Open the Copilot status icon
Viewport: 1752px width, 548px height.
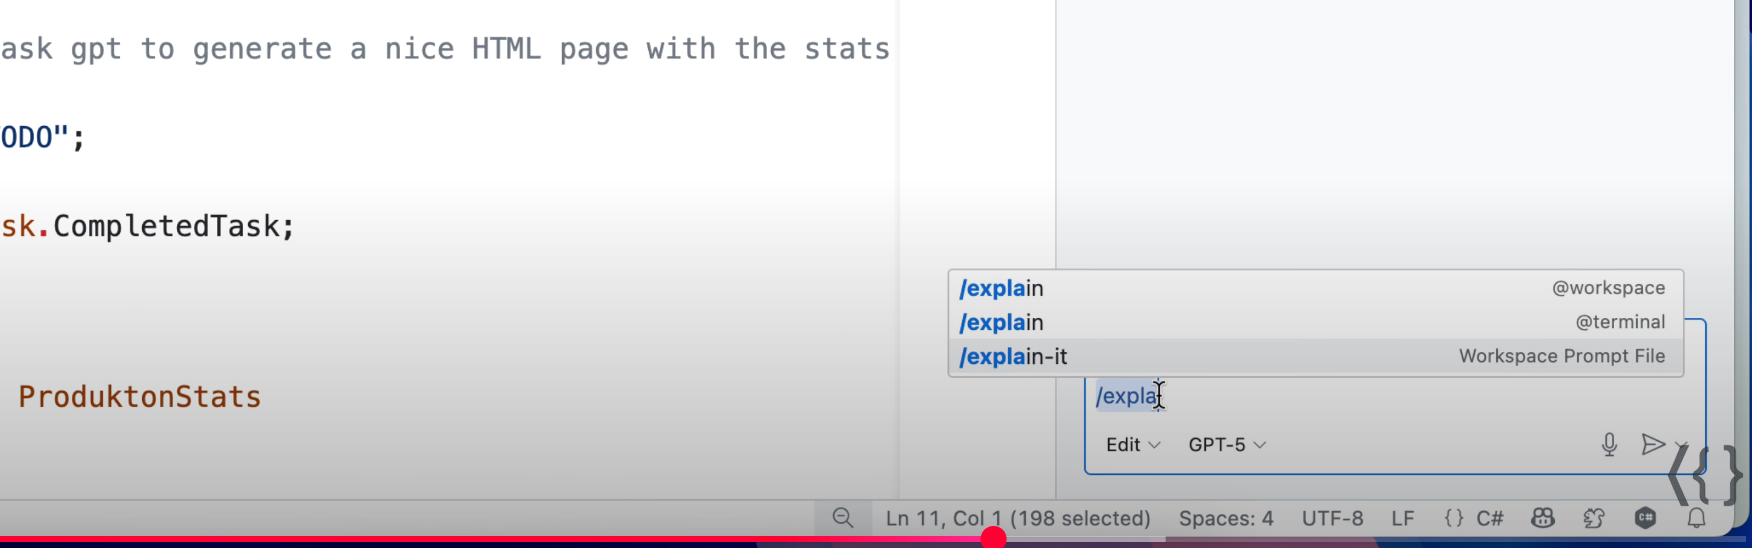[1543, 518]
